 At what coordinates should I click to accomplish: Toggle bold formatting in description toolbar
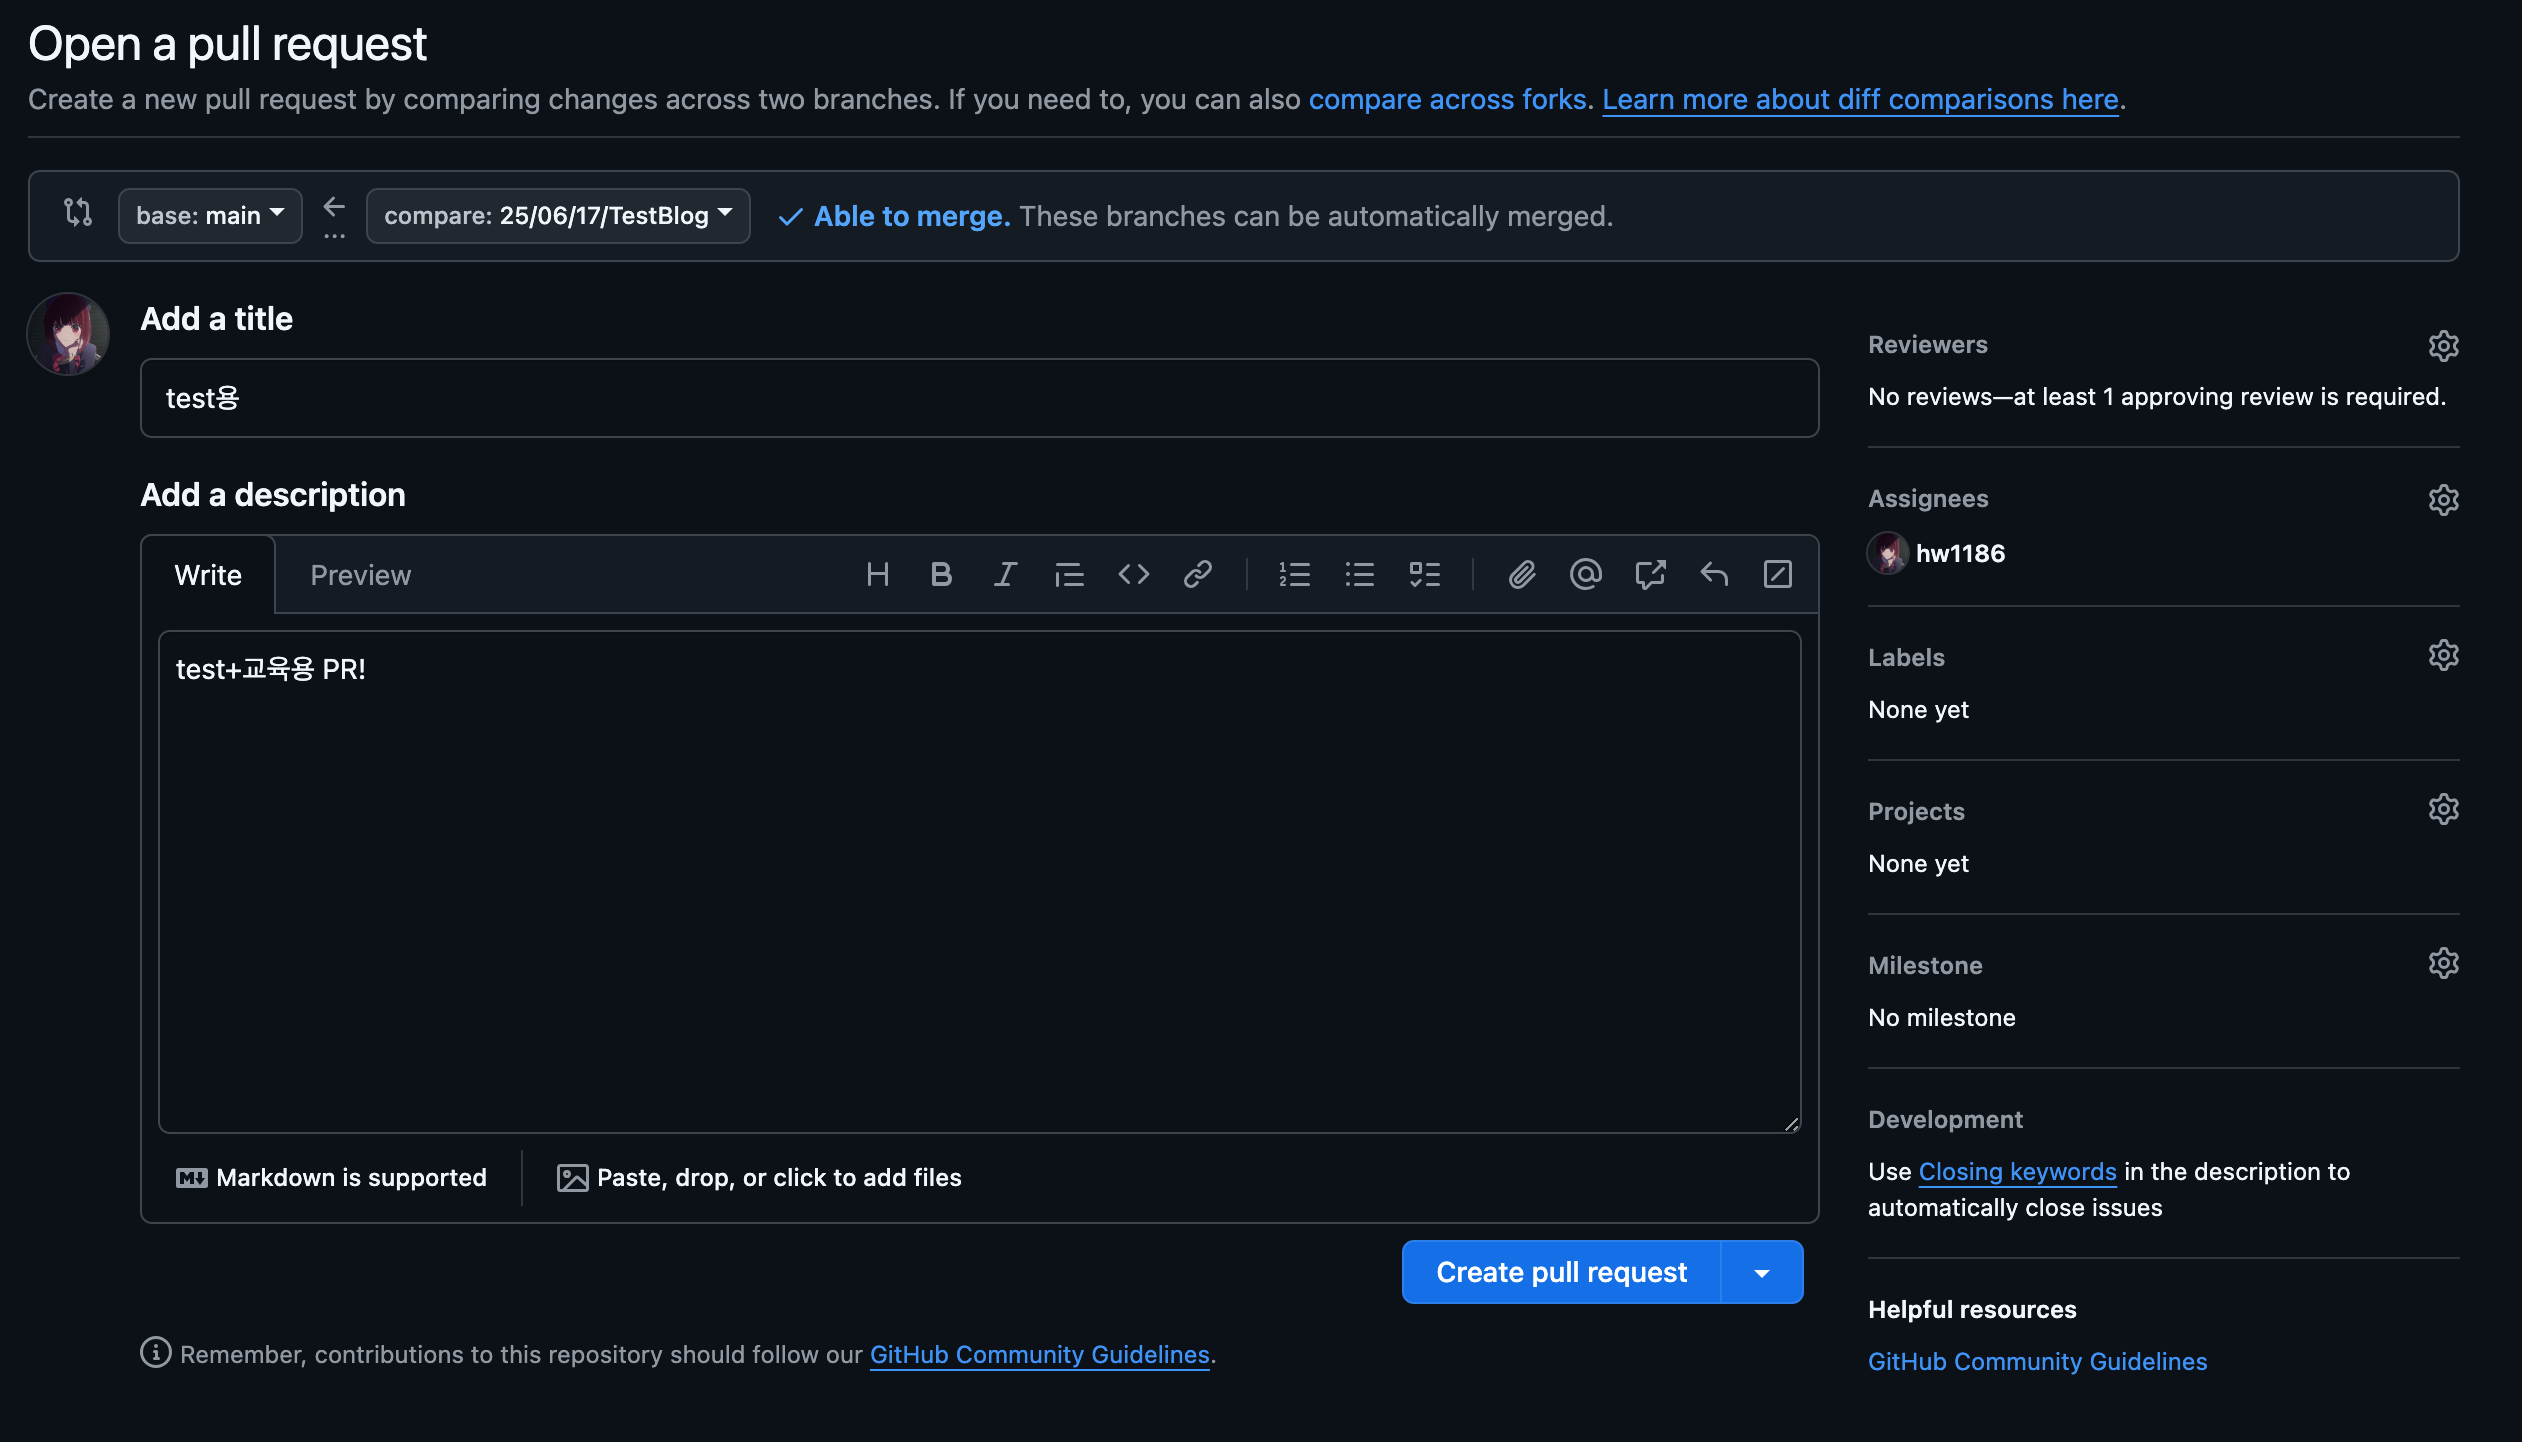(940, 574)
